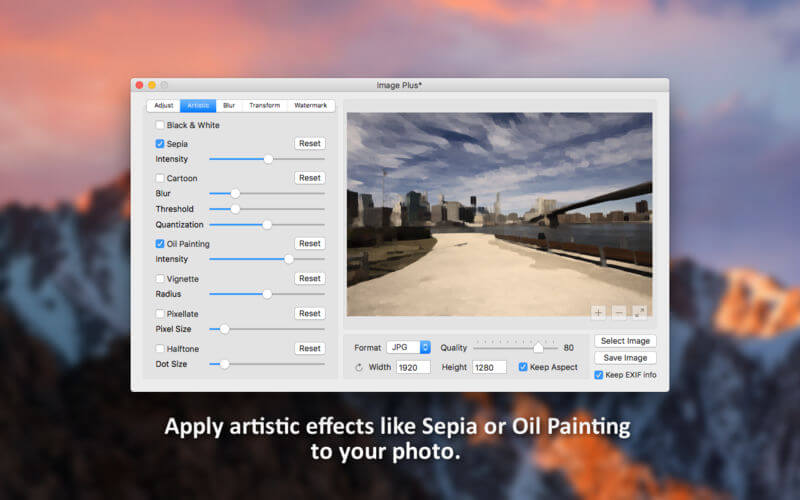Image resolution: width=800 pixels, height=500 pixels.
Task: Reset the Oil Painting effect
Action: [310, 244]
